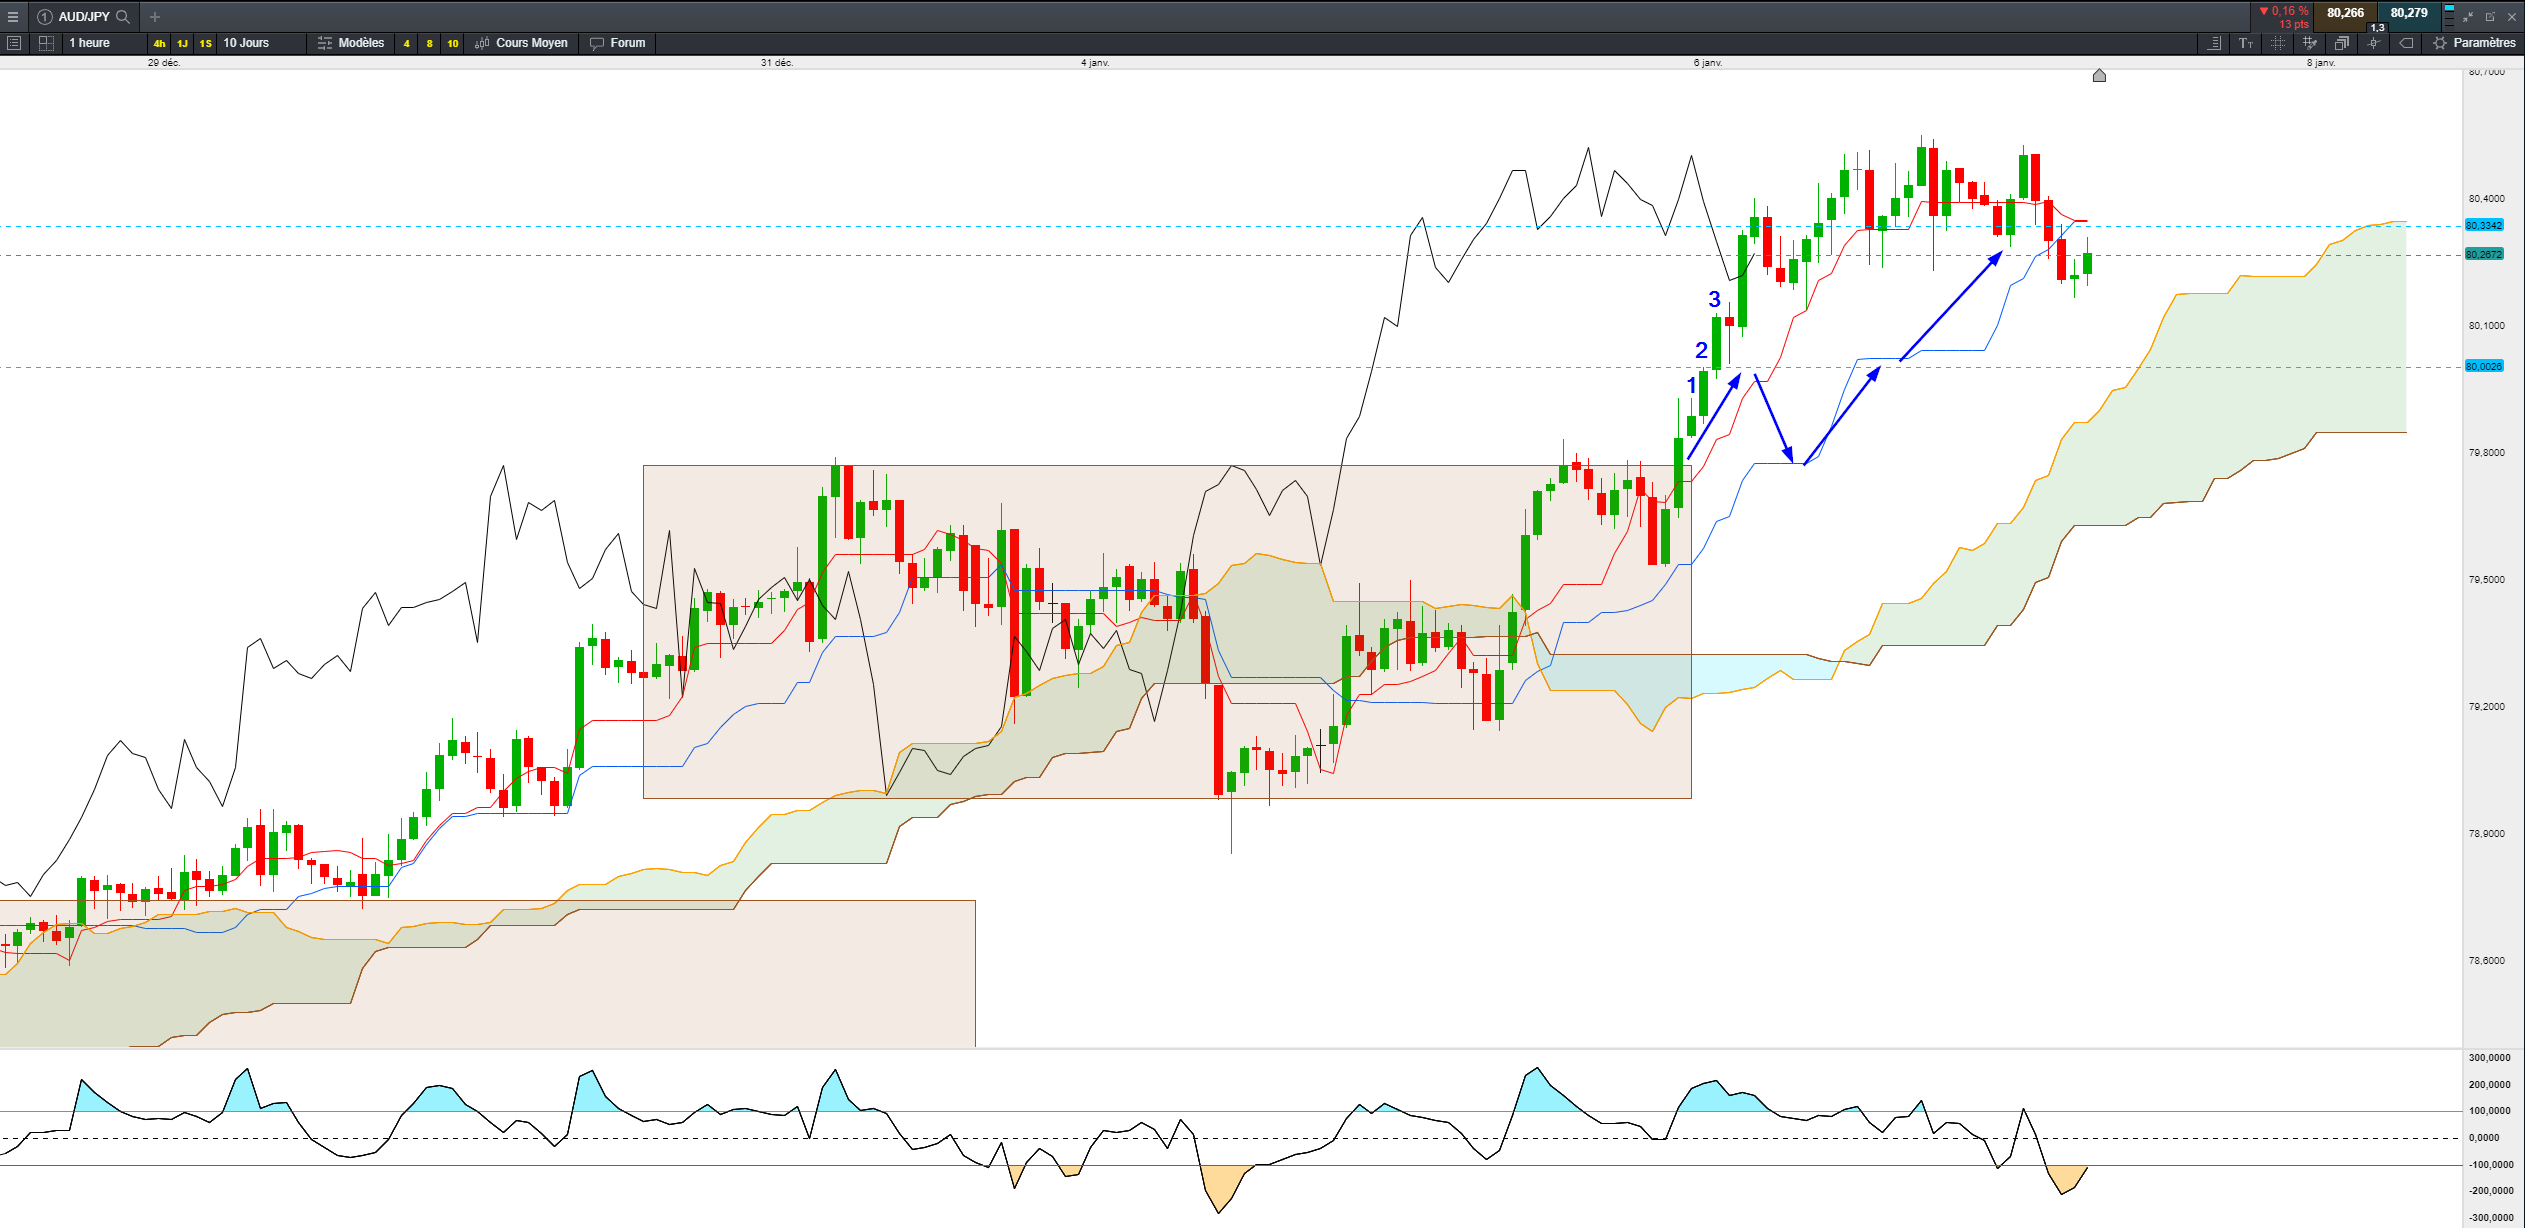This screenshot has width=2525, height=1228.
Task: Click the 31 déc. date label
Action: [777, 63]
